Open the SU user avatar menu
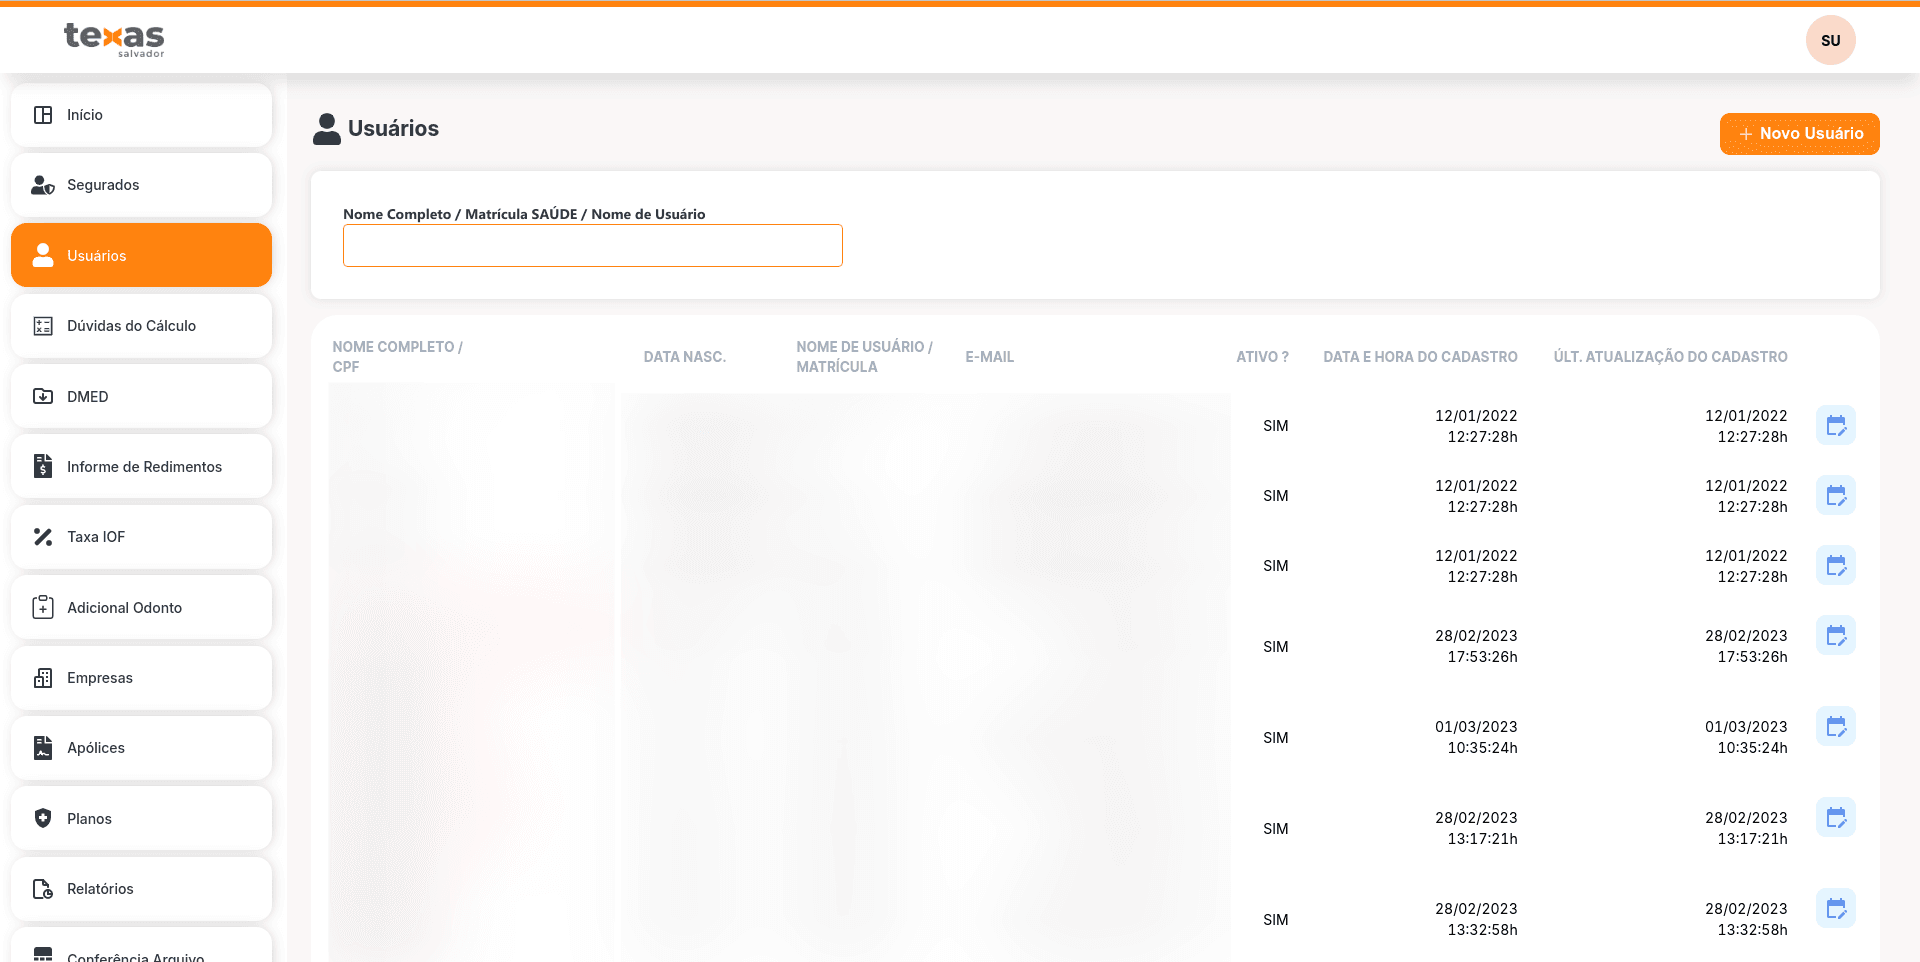1920x962 pixels. pos(1830,41)
